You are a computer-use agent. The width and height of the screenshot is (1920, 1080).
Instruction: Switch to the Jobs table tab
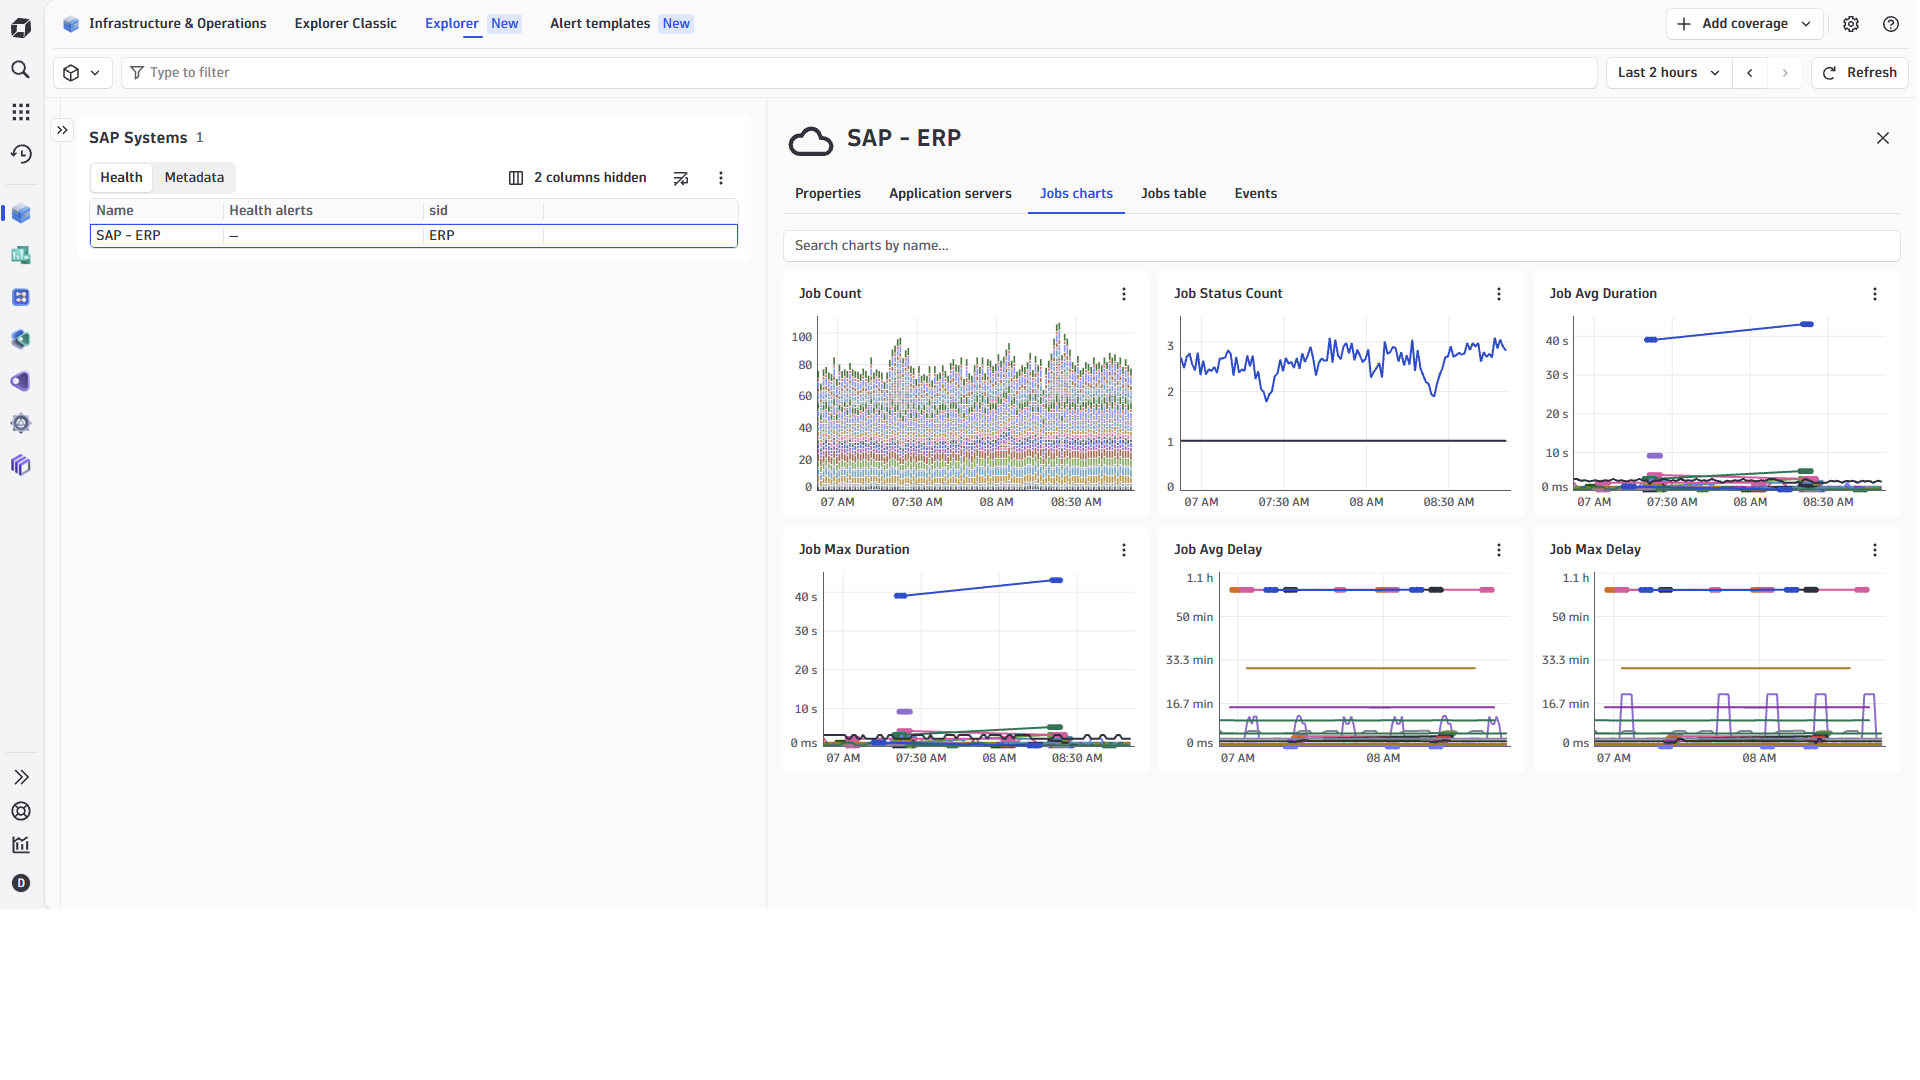(x=1173, y=194)
